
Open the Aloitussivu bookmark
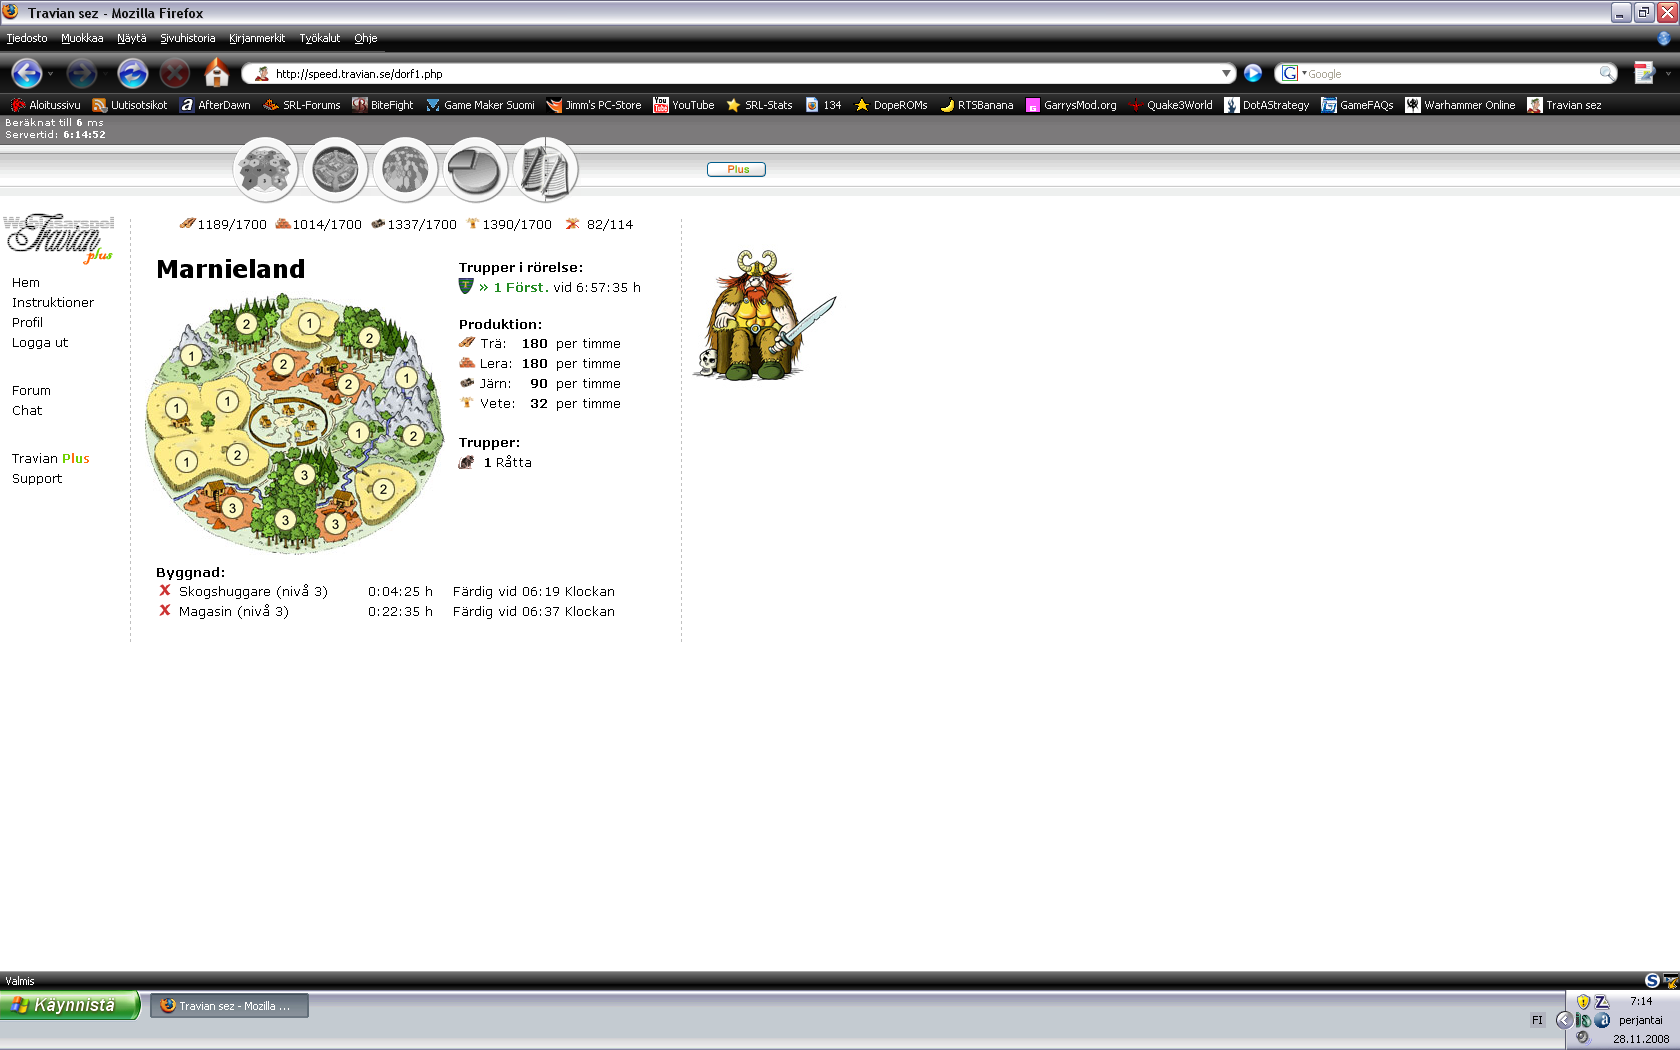coord(46,105)
